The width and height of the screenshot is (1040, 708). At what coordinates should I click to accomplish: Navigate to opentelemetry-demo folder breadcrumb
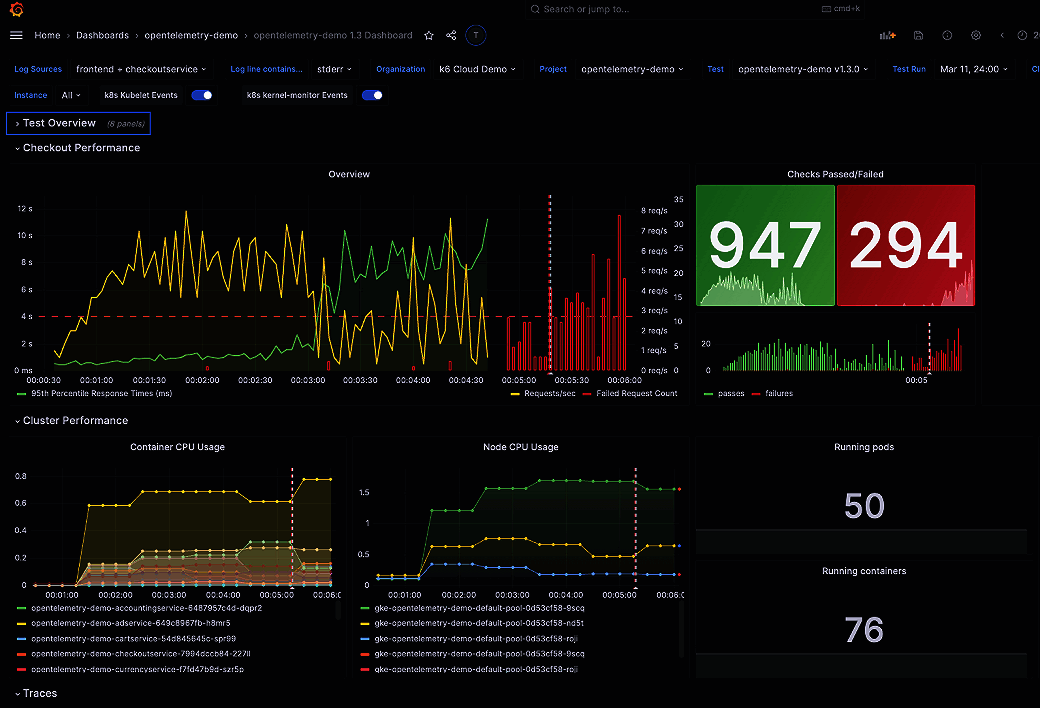click(x=191, y=35)
